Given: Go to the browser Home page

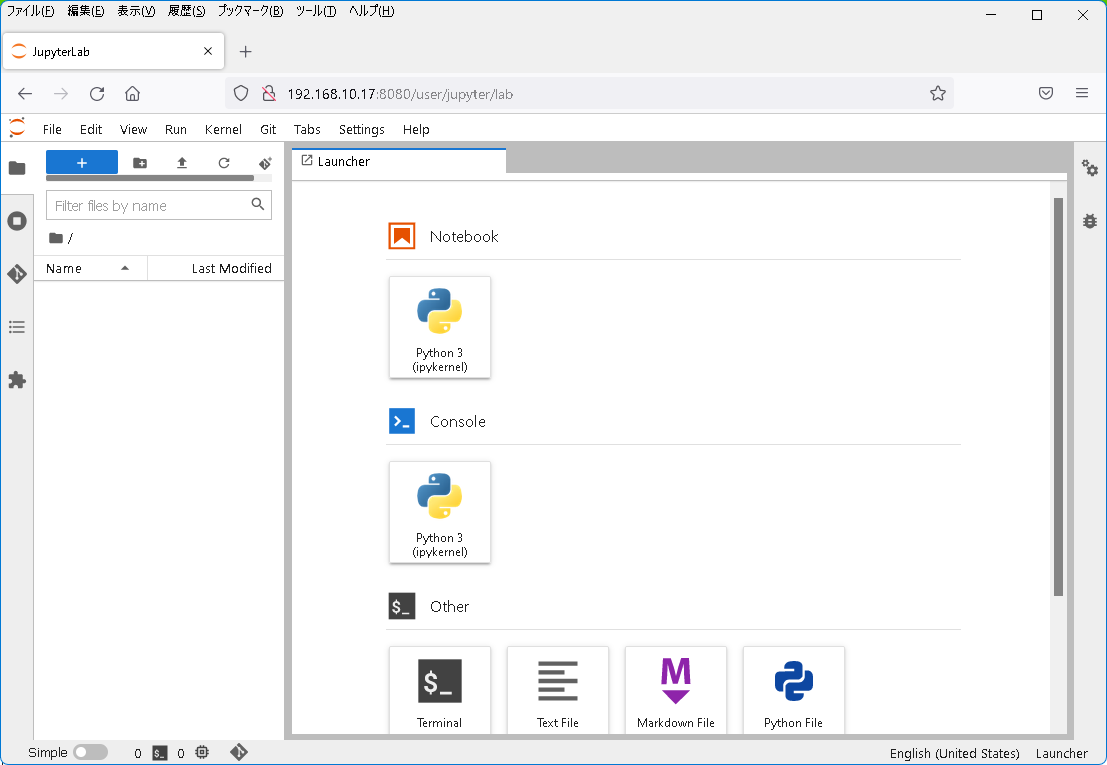Looking at the screenshot, I should click(133, 94).
